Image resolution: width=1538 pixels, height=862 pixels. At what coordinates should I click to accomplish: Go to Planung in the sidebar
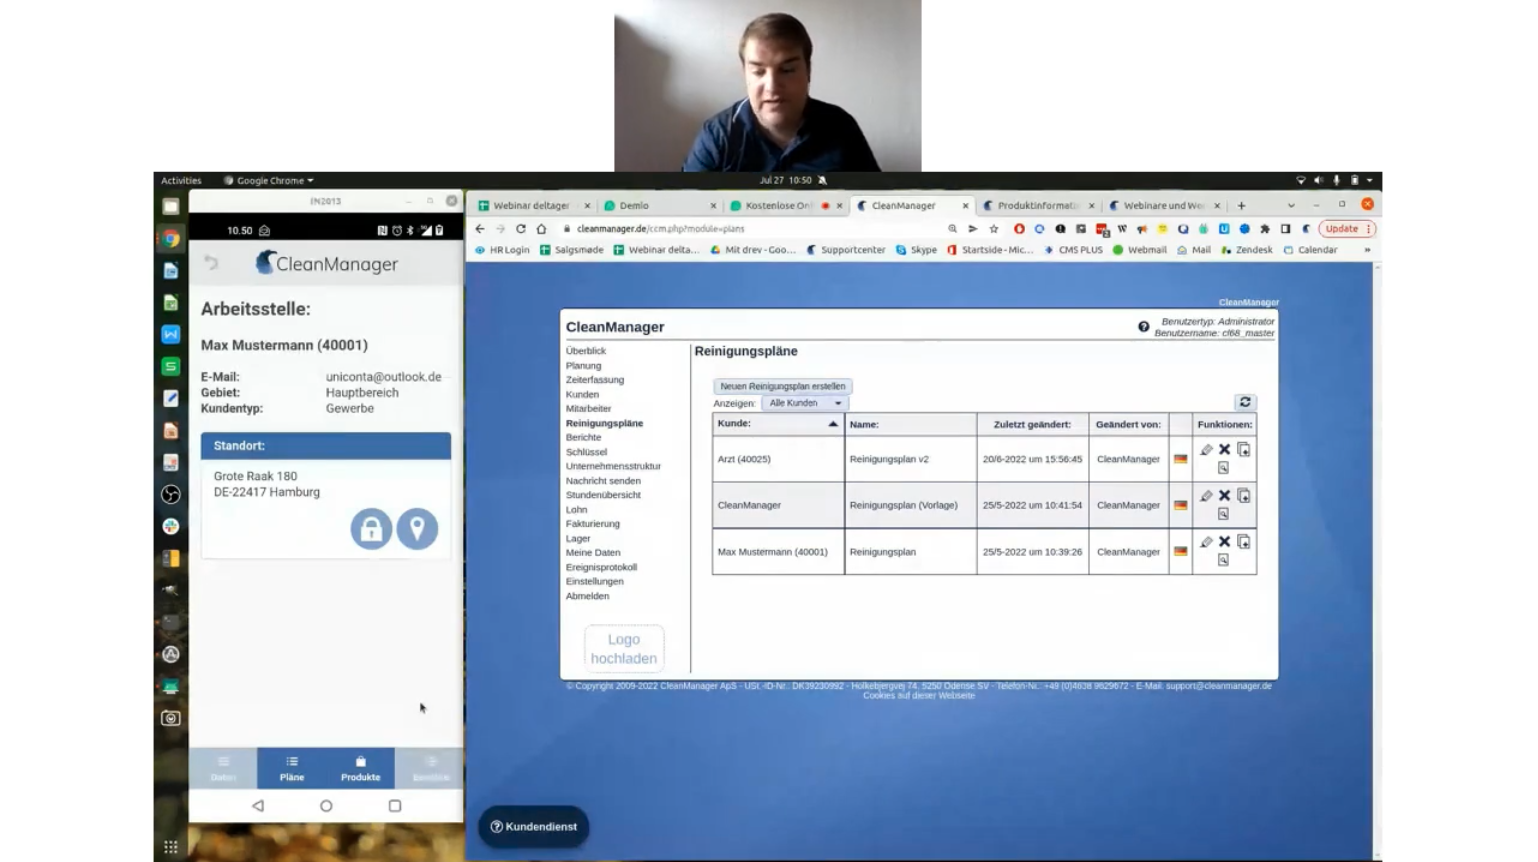click(x=584, y=366)
